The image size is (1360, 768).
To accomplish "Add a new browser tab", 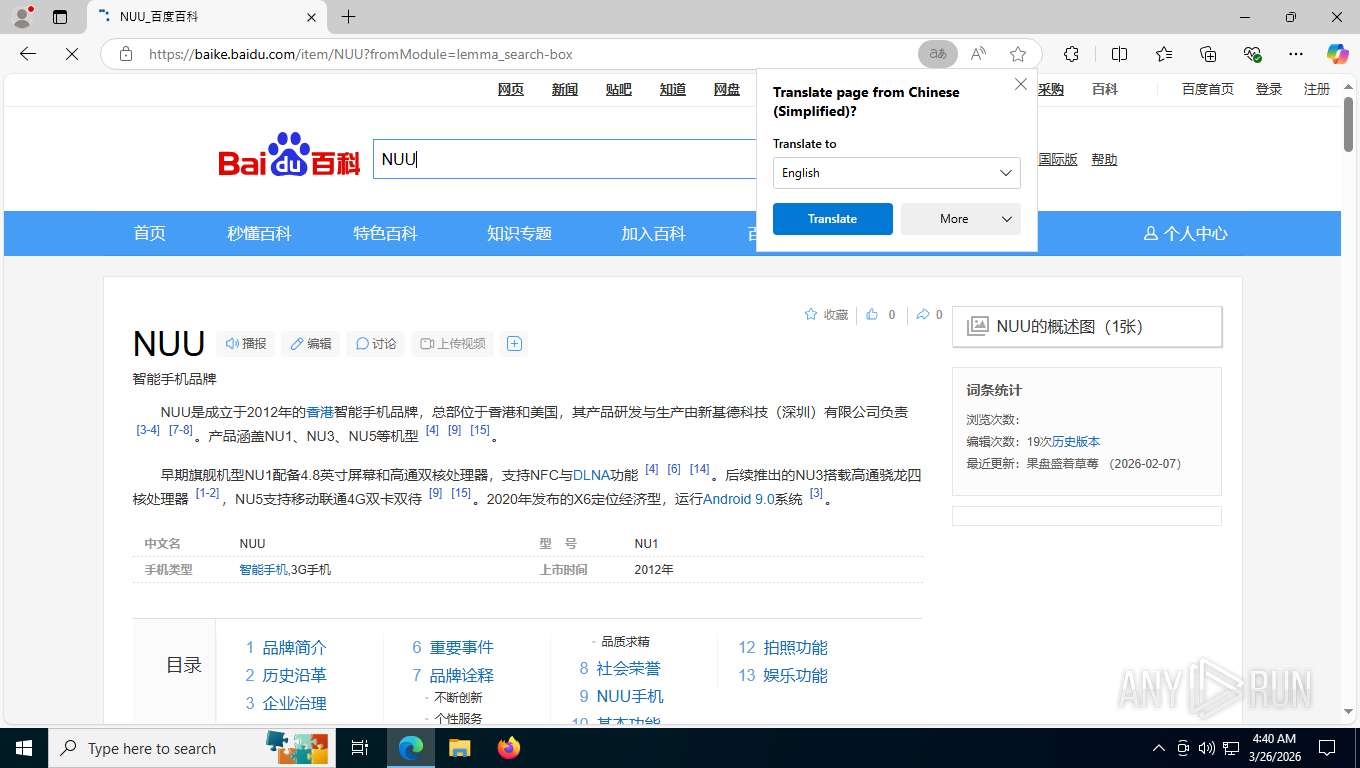I will (x=348, y=17).
